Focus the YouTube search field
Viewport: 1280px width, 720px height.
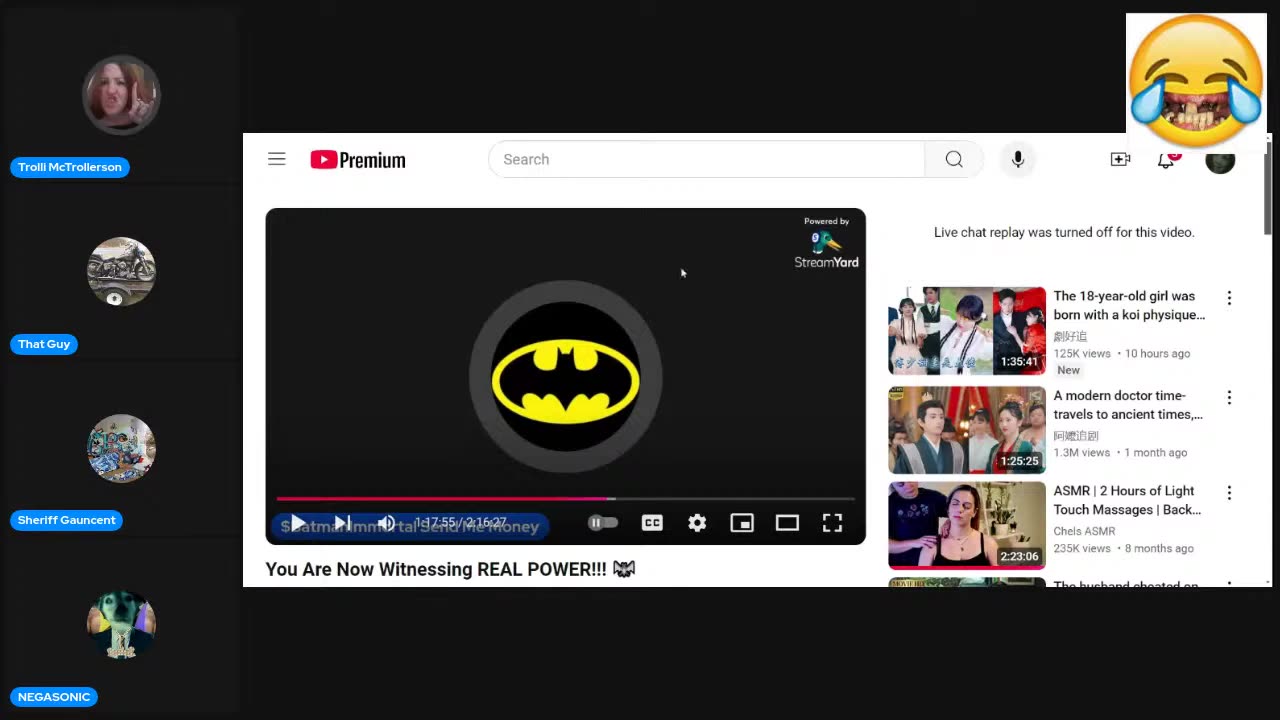(x=707, y=159)
